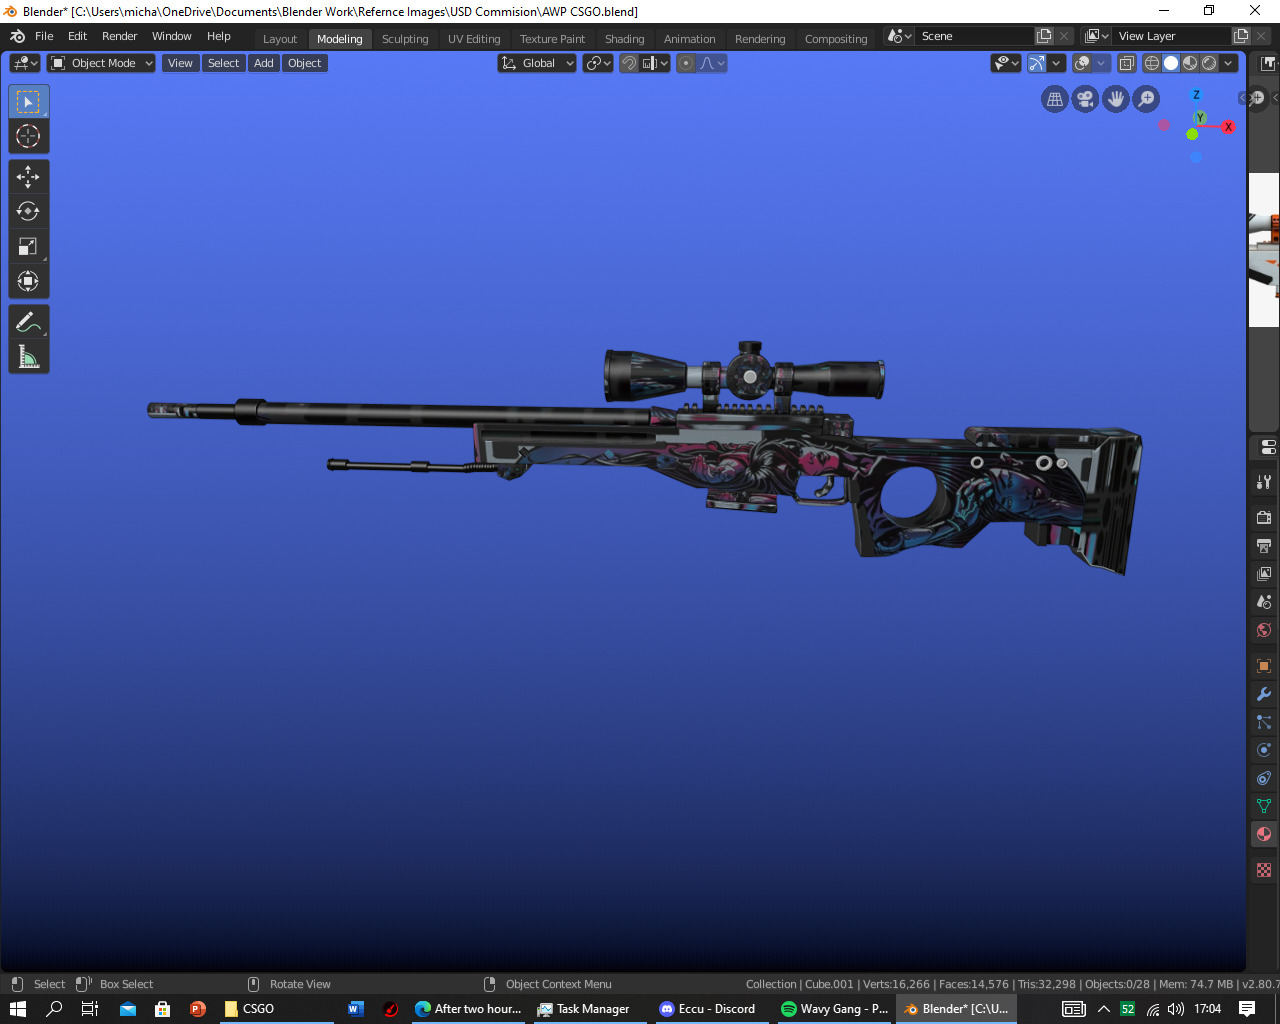Activate the Rotate tool
The image size is (1280, 1024).
[x=28, y=211]
